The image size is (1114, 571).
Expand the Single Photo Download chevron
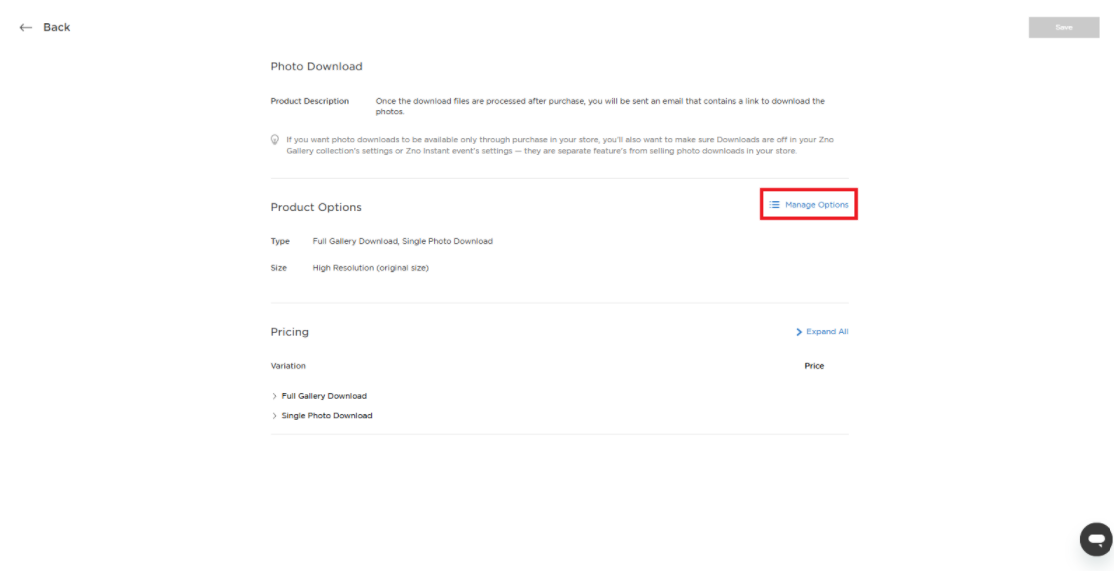click(x=274, y=416)
